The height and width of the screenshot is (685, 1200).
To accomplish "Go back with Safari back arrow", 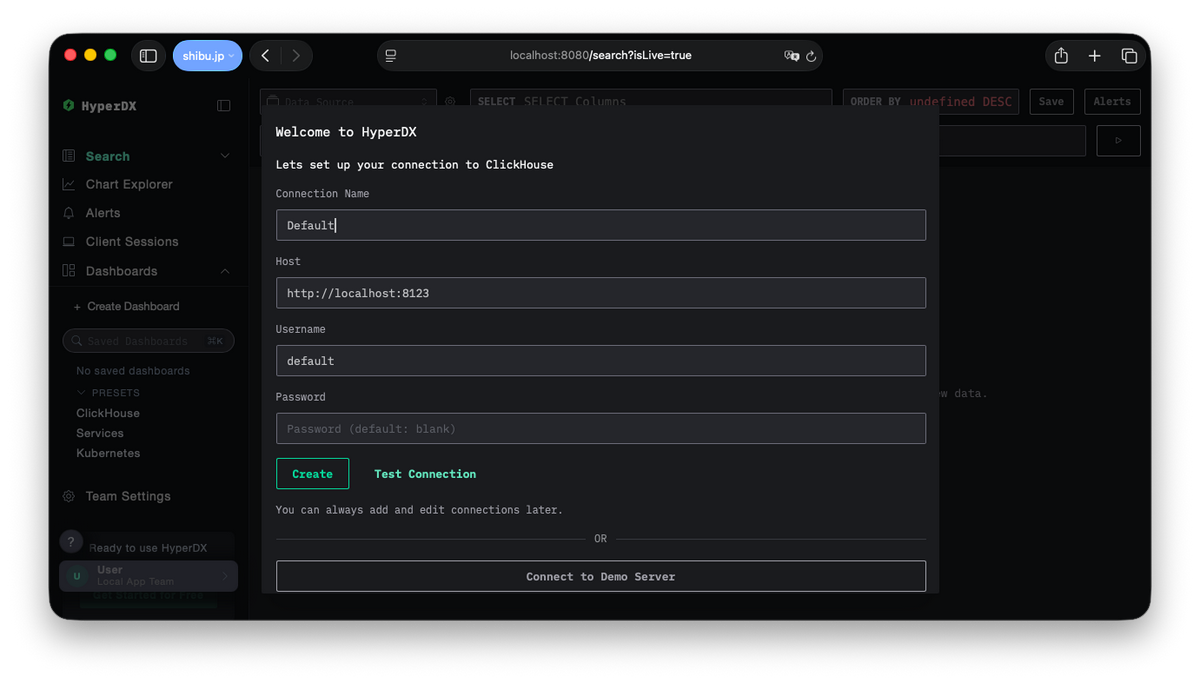I will (x=265, y=56).
